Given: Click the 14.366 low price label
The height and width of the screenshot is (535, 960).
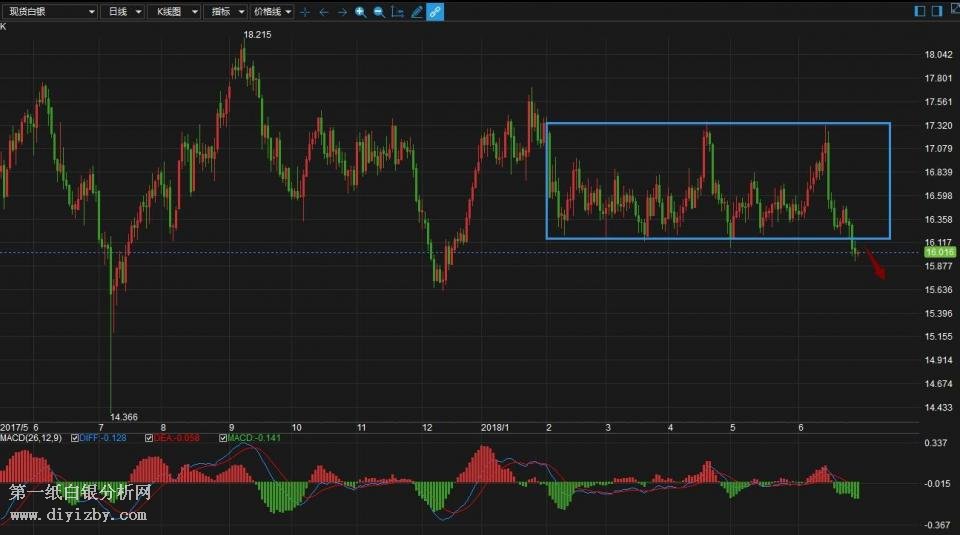Looking at the screenshot, I should 124,417.
